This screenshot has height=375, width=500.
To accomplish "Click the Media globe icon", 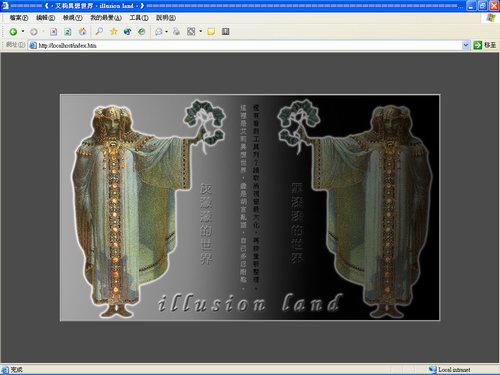I will [x=128, y=32].
